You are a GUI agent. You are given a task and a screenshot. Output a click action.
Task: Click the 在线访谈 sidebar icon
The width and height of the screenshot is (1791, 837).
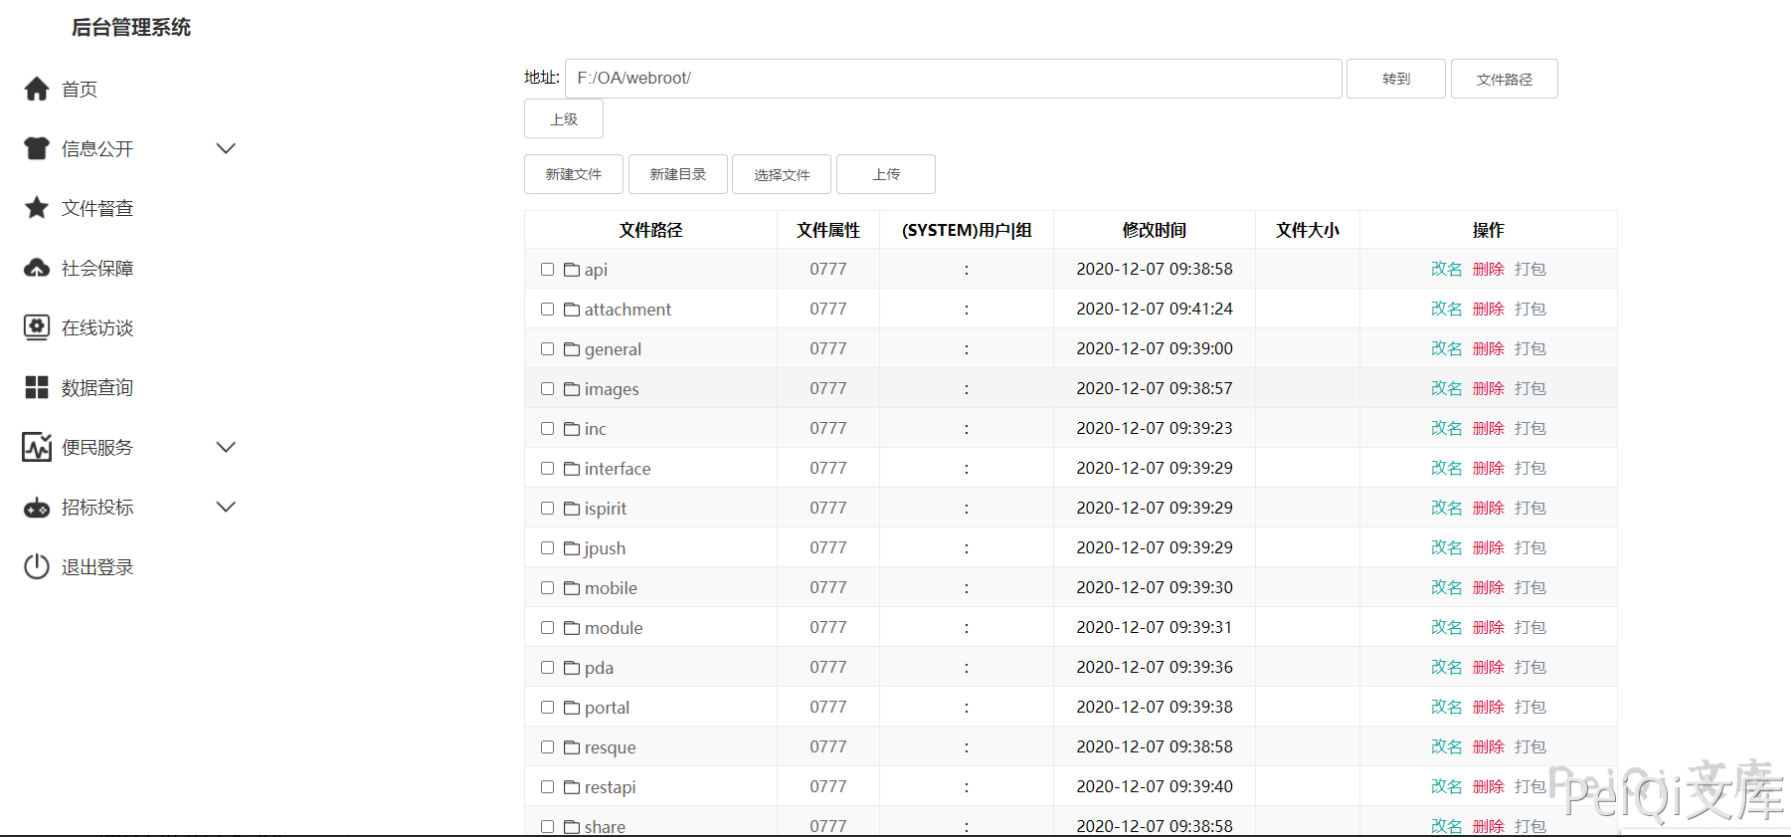(37, 328)
